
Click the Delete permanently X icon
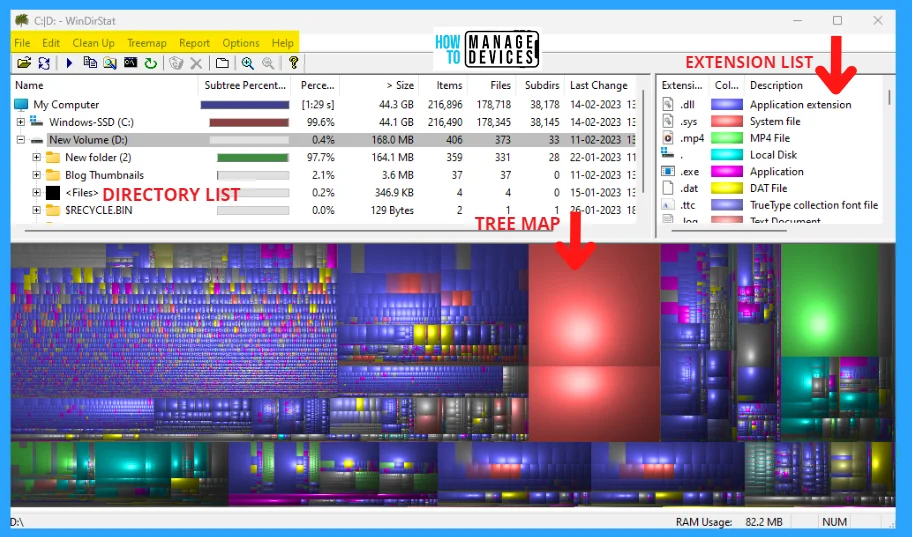197,63
